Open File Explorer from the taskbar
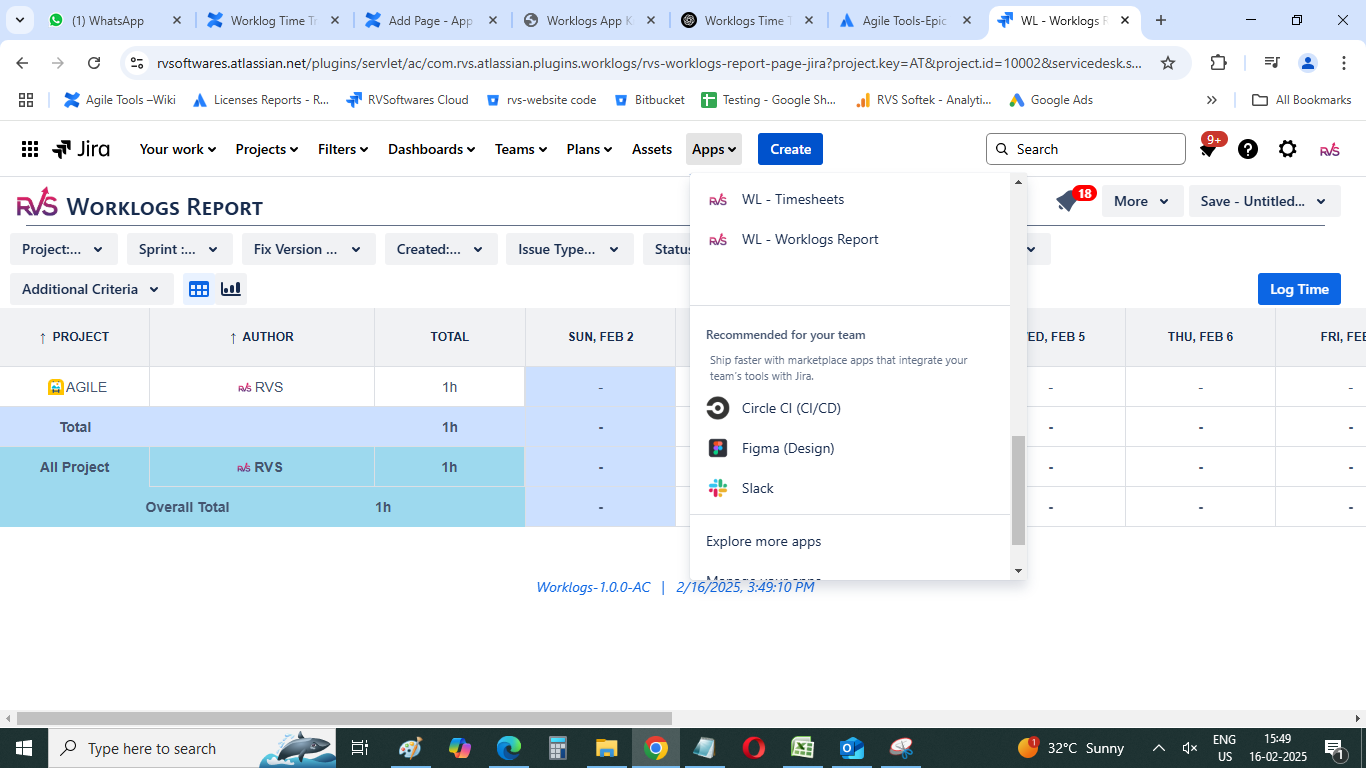Screen dimensions: 1366x768 coord(606,748)
